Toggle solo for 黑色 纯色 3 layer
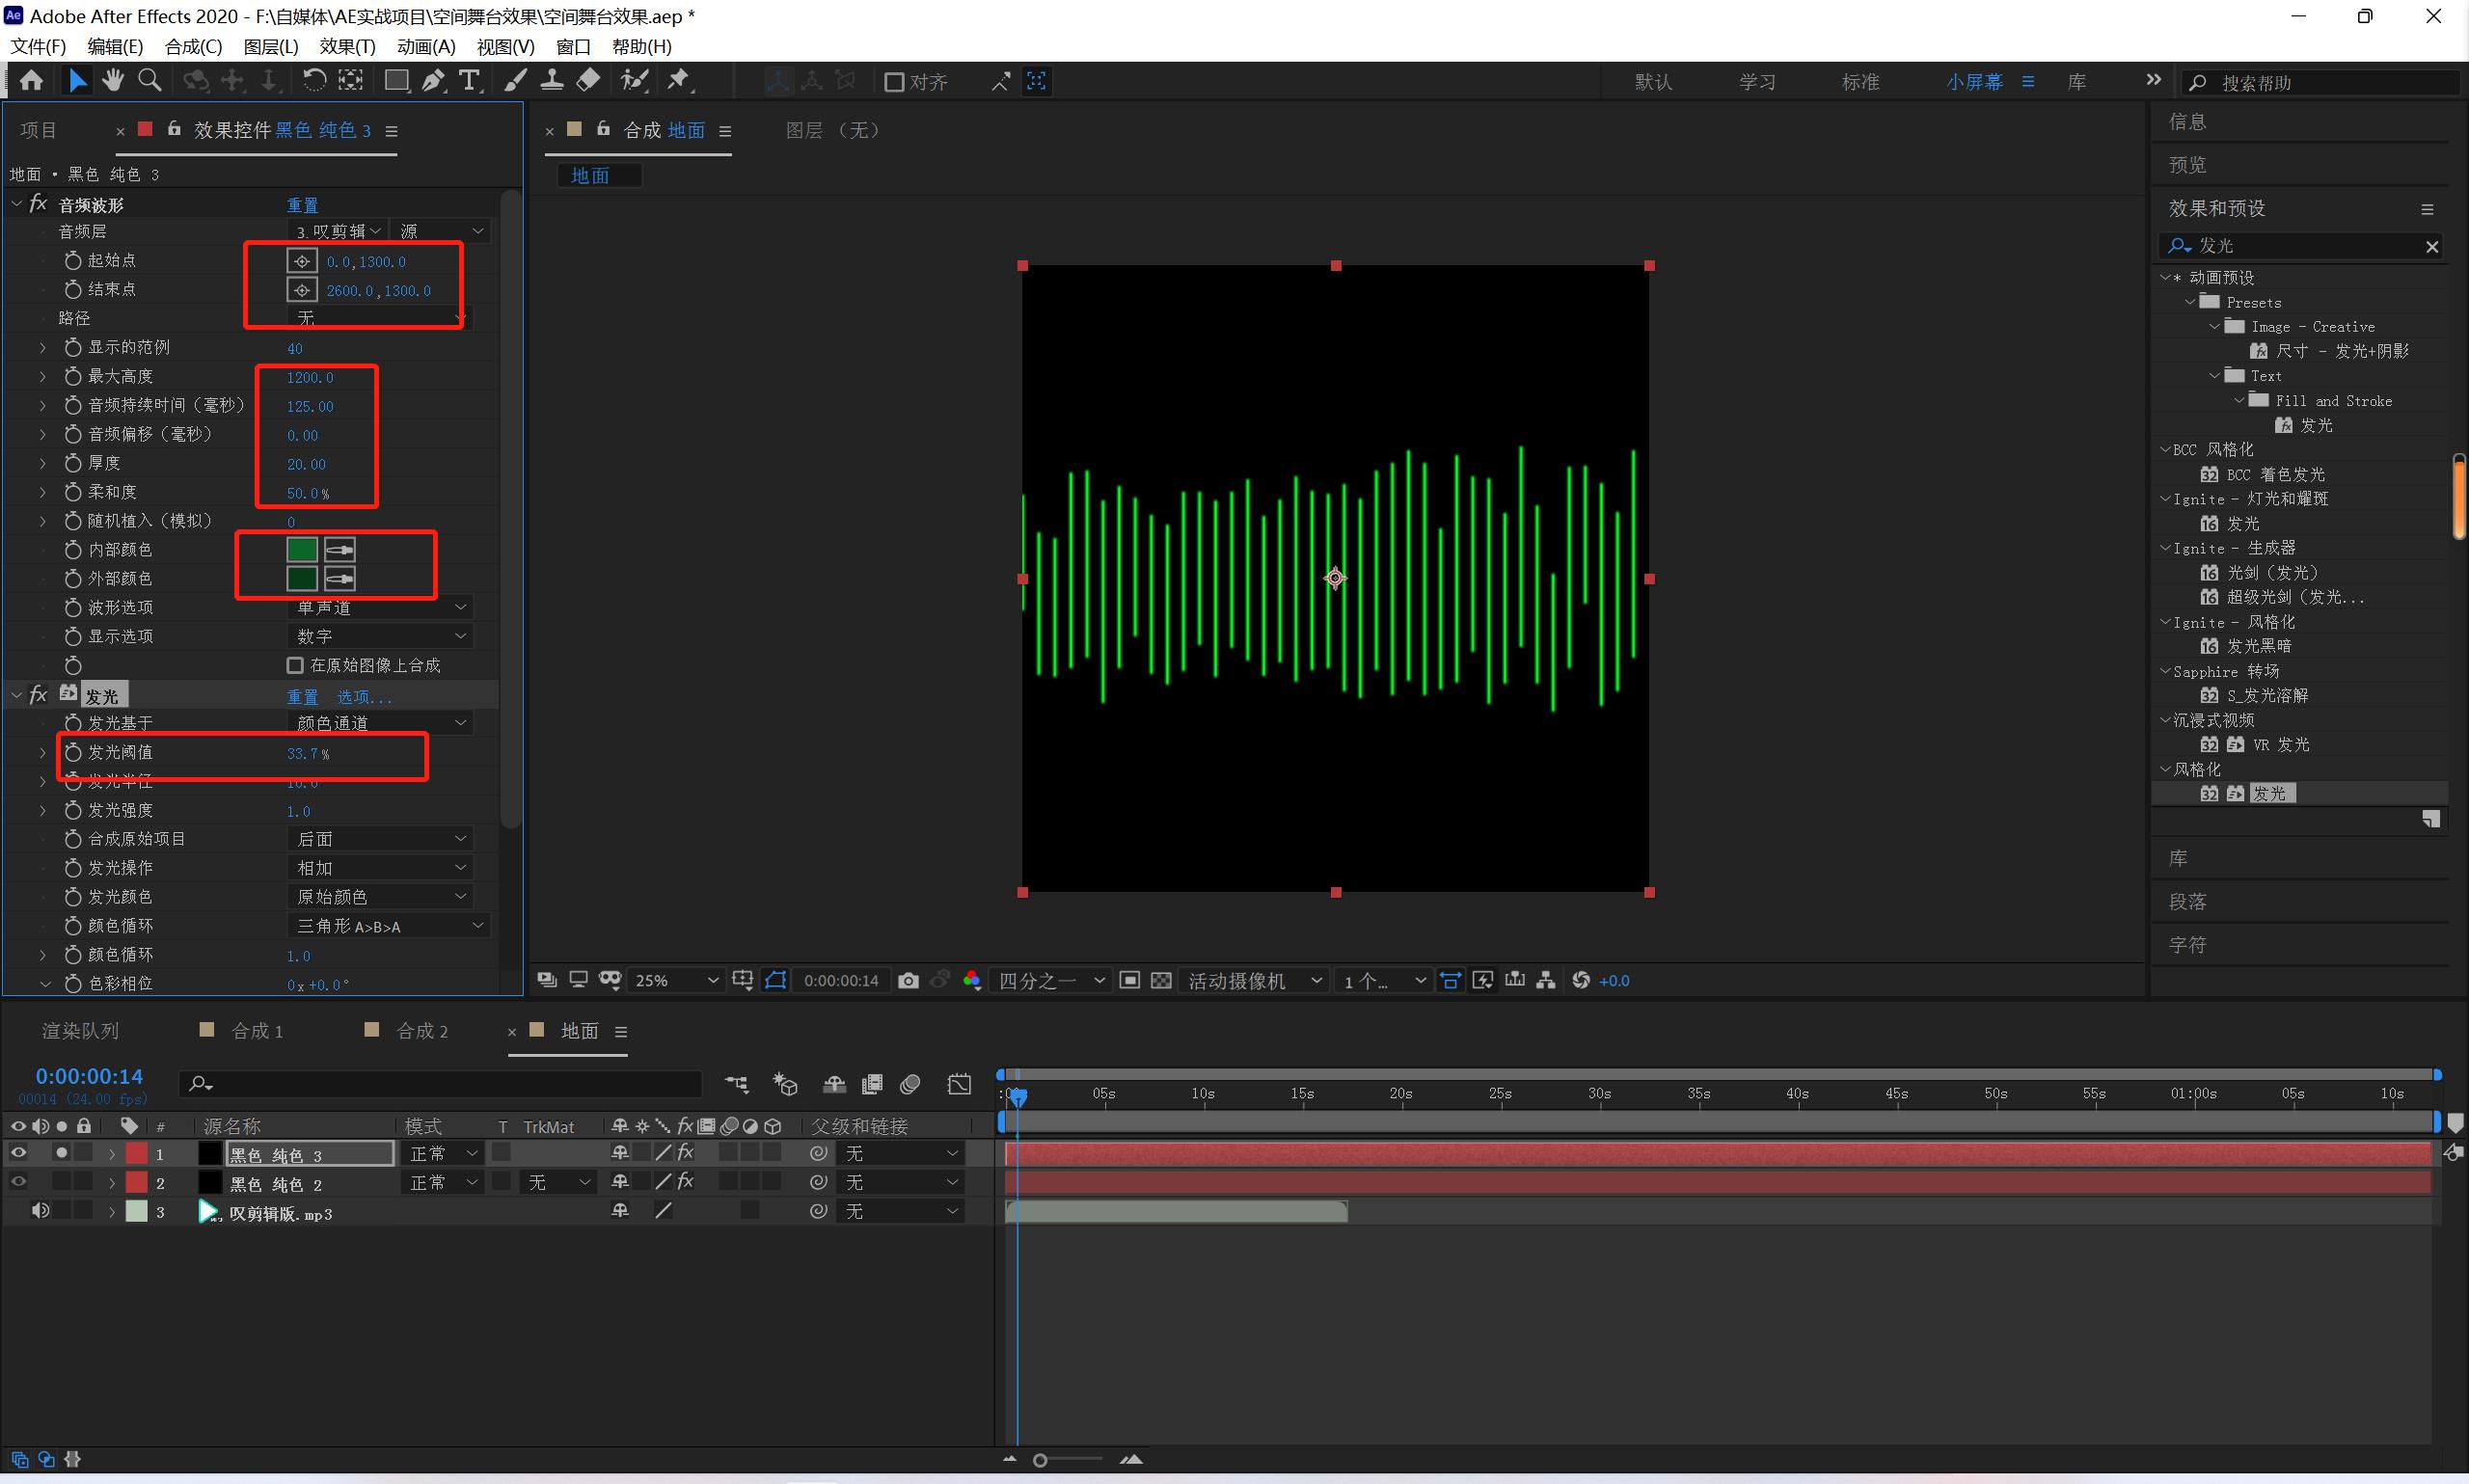Screen dimensions: 2469x1484 62,1153
